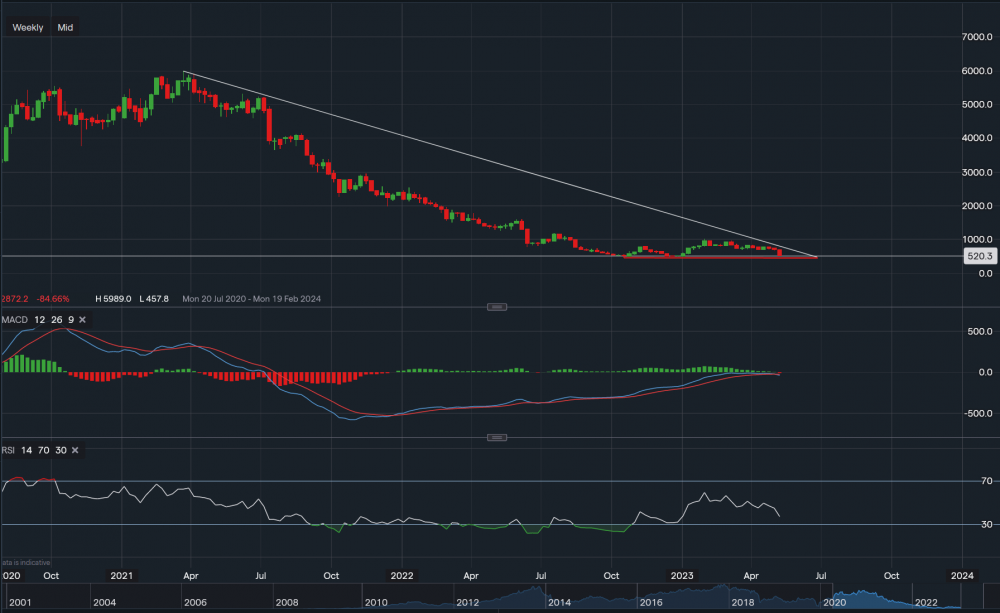
Task: Click the RSI indicator label
Action: point(8,451)
